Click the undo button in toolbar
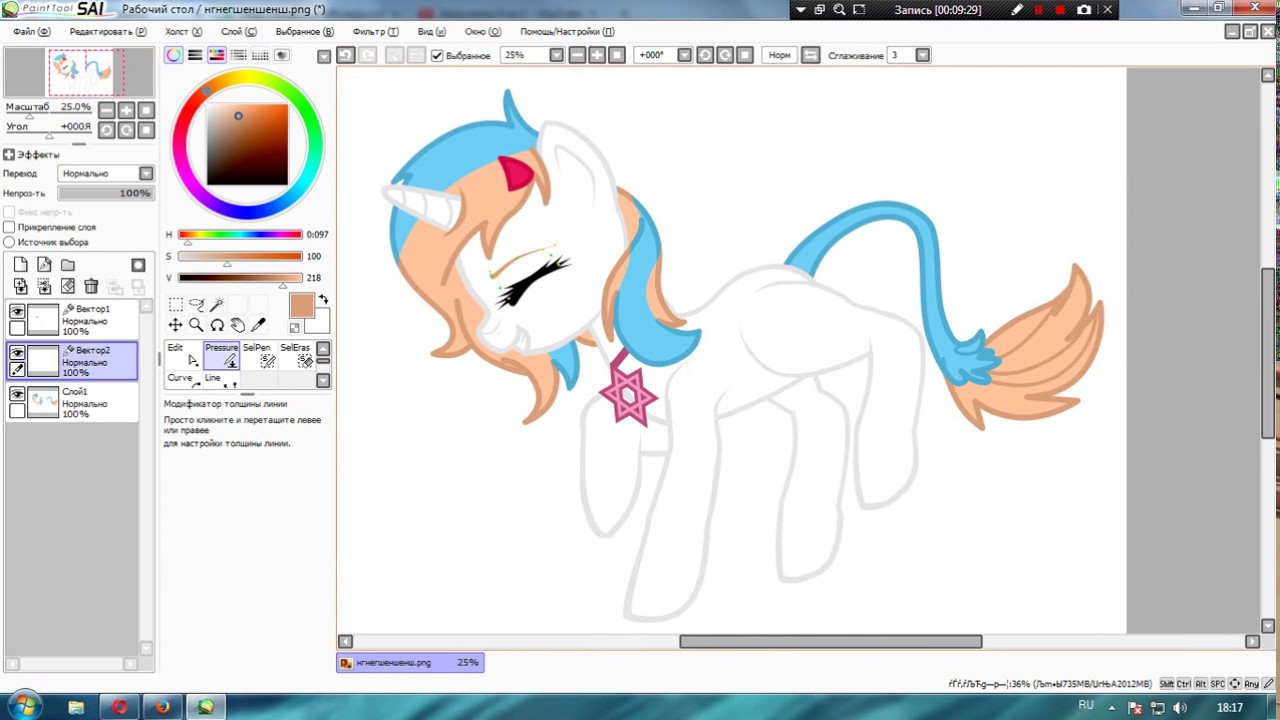1280x720 pixels. [346, 55]
